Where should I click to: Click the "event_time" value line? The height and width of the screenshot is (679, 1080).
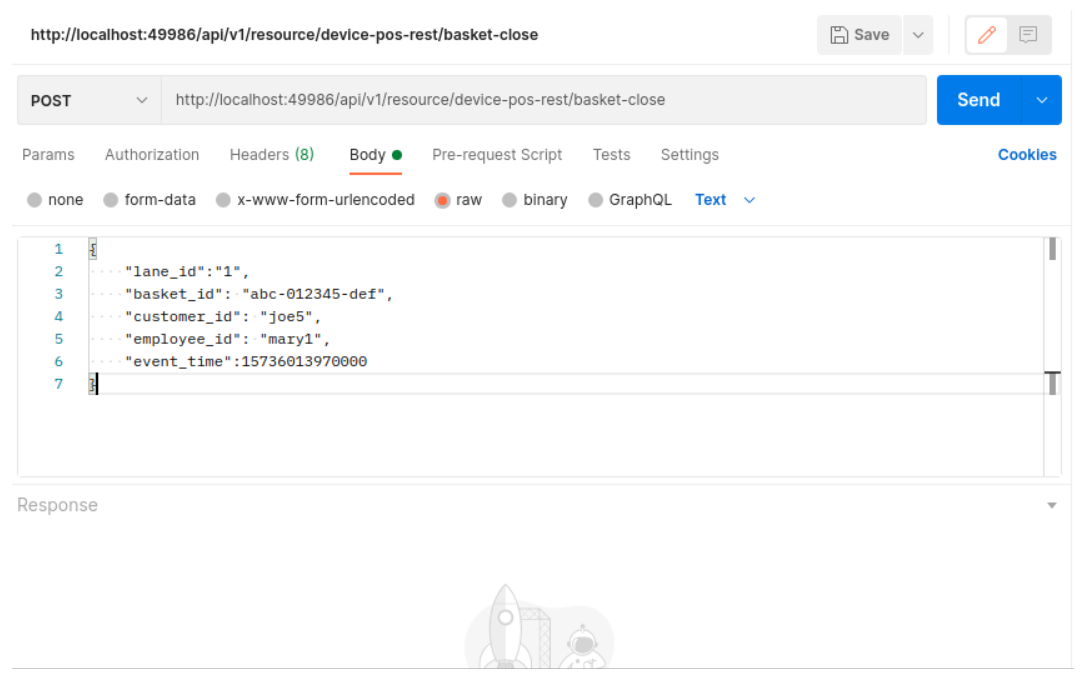click(246, 362)
